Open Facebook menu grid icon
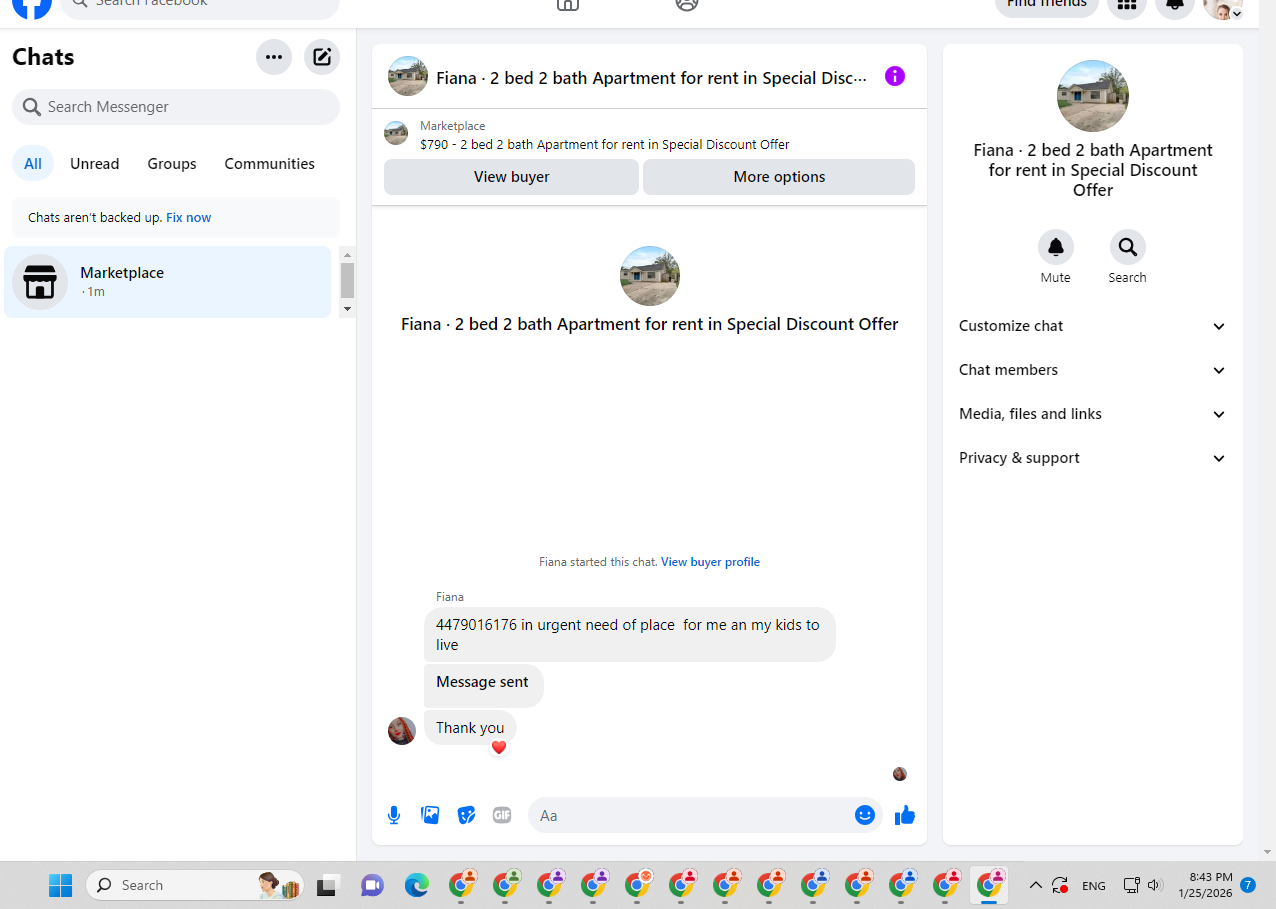 tap(1127, 4)
